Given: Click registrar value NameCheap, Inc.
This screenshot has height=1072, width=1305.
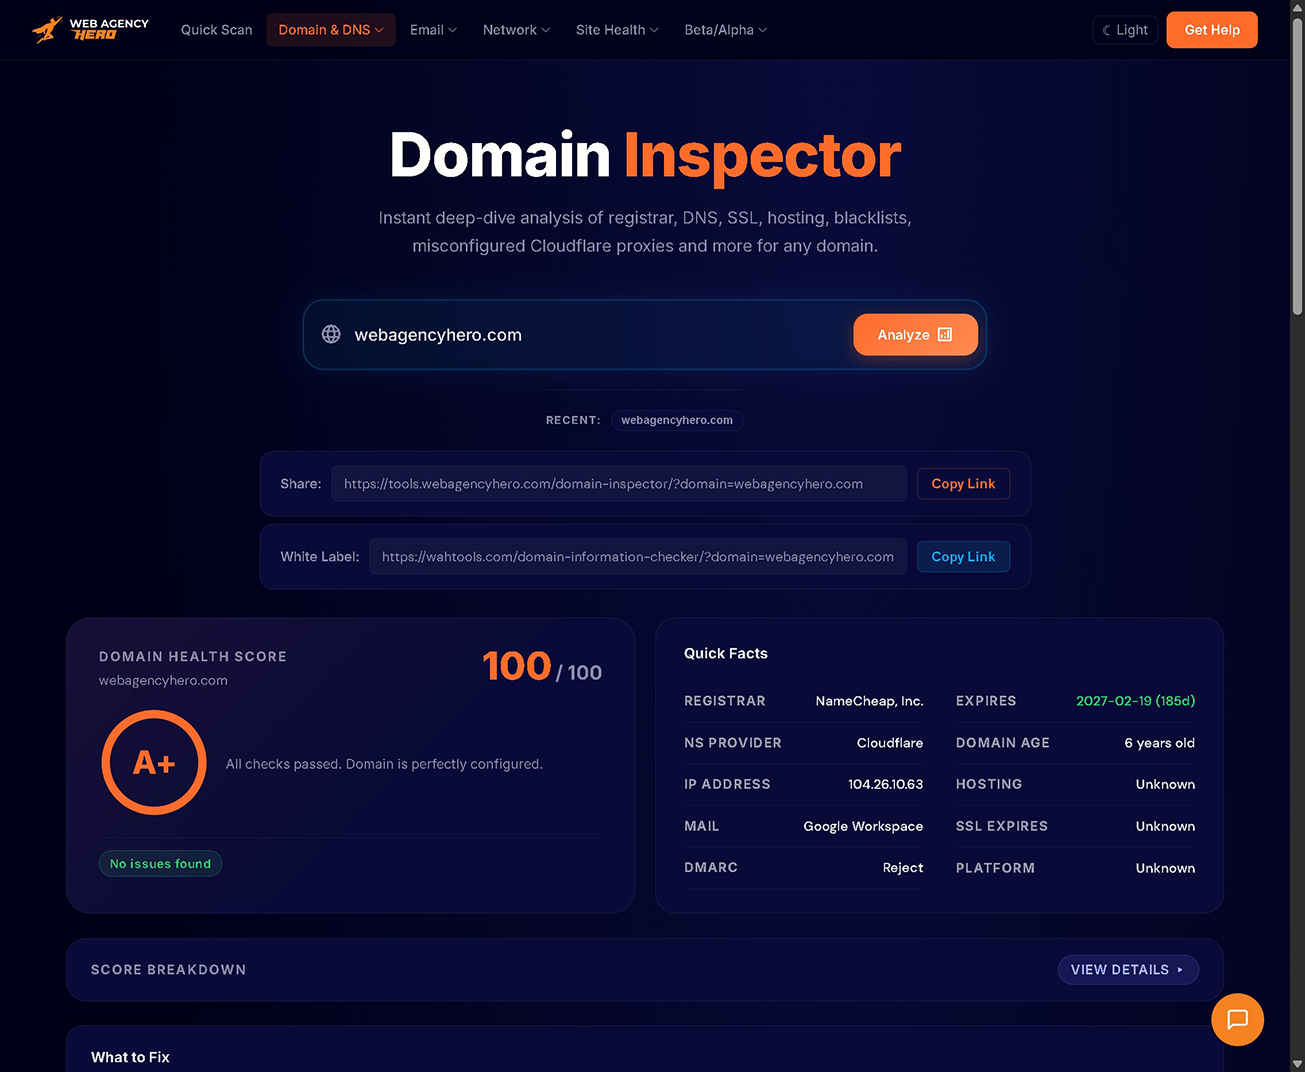Looking at the screenshot, I should (x=869, y=701).
